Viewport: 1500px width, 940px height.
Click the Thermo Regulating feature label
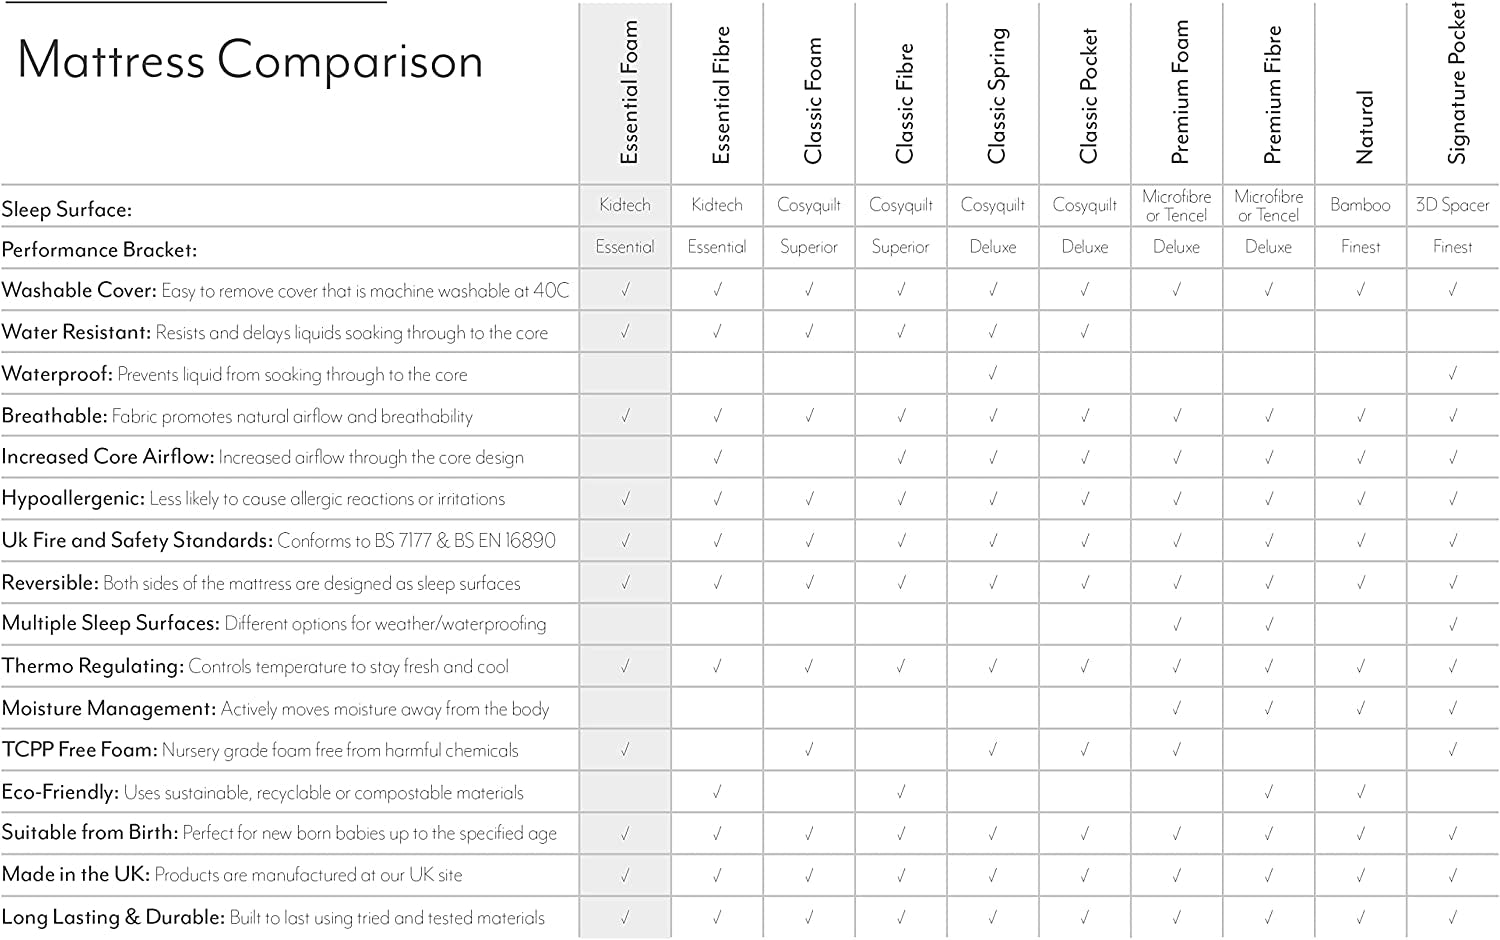point(93,666)
